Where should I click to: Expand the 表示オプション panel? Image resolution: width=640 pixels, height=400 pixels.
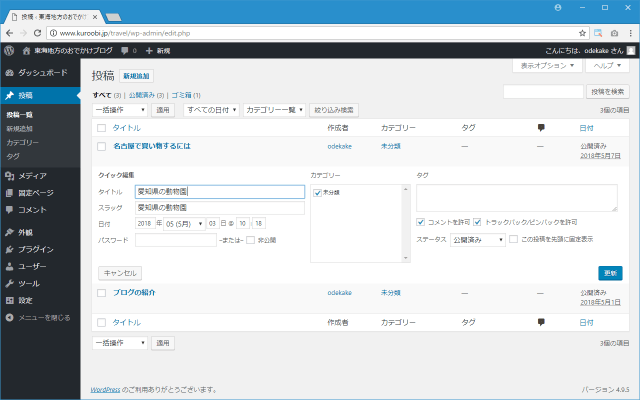546,65
